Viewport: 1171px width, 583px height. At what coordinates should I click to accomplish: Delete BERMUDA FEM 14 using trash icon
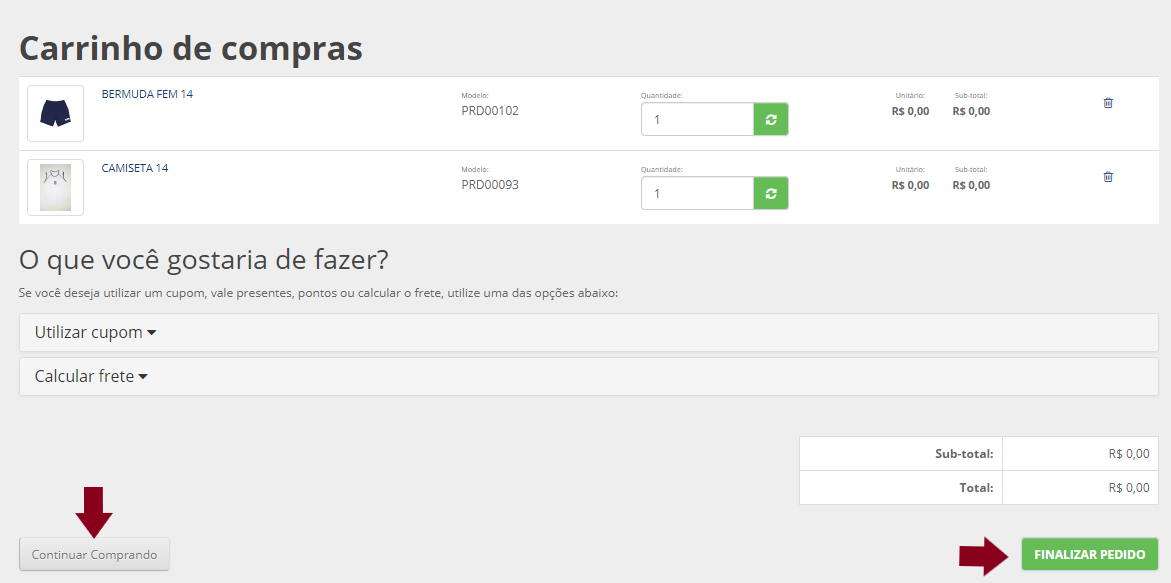coord(1108,103)
